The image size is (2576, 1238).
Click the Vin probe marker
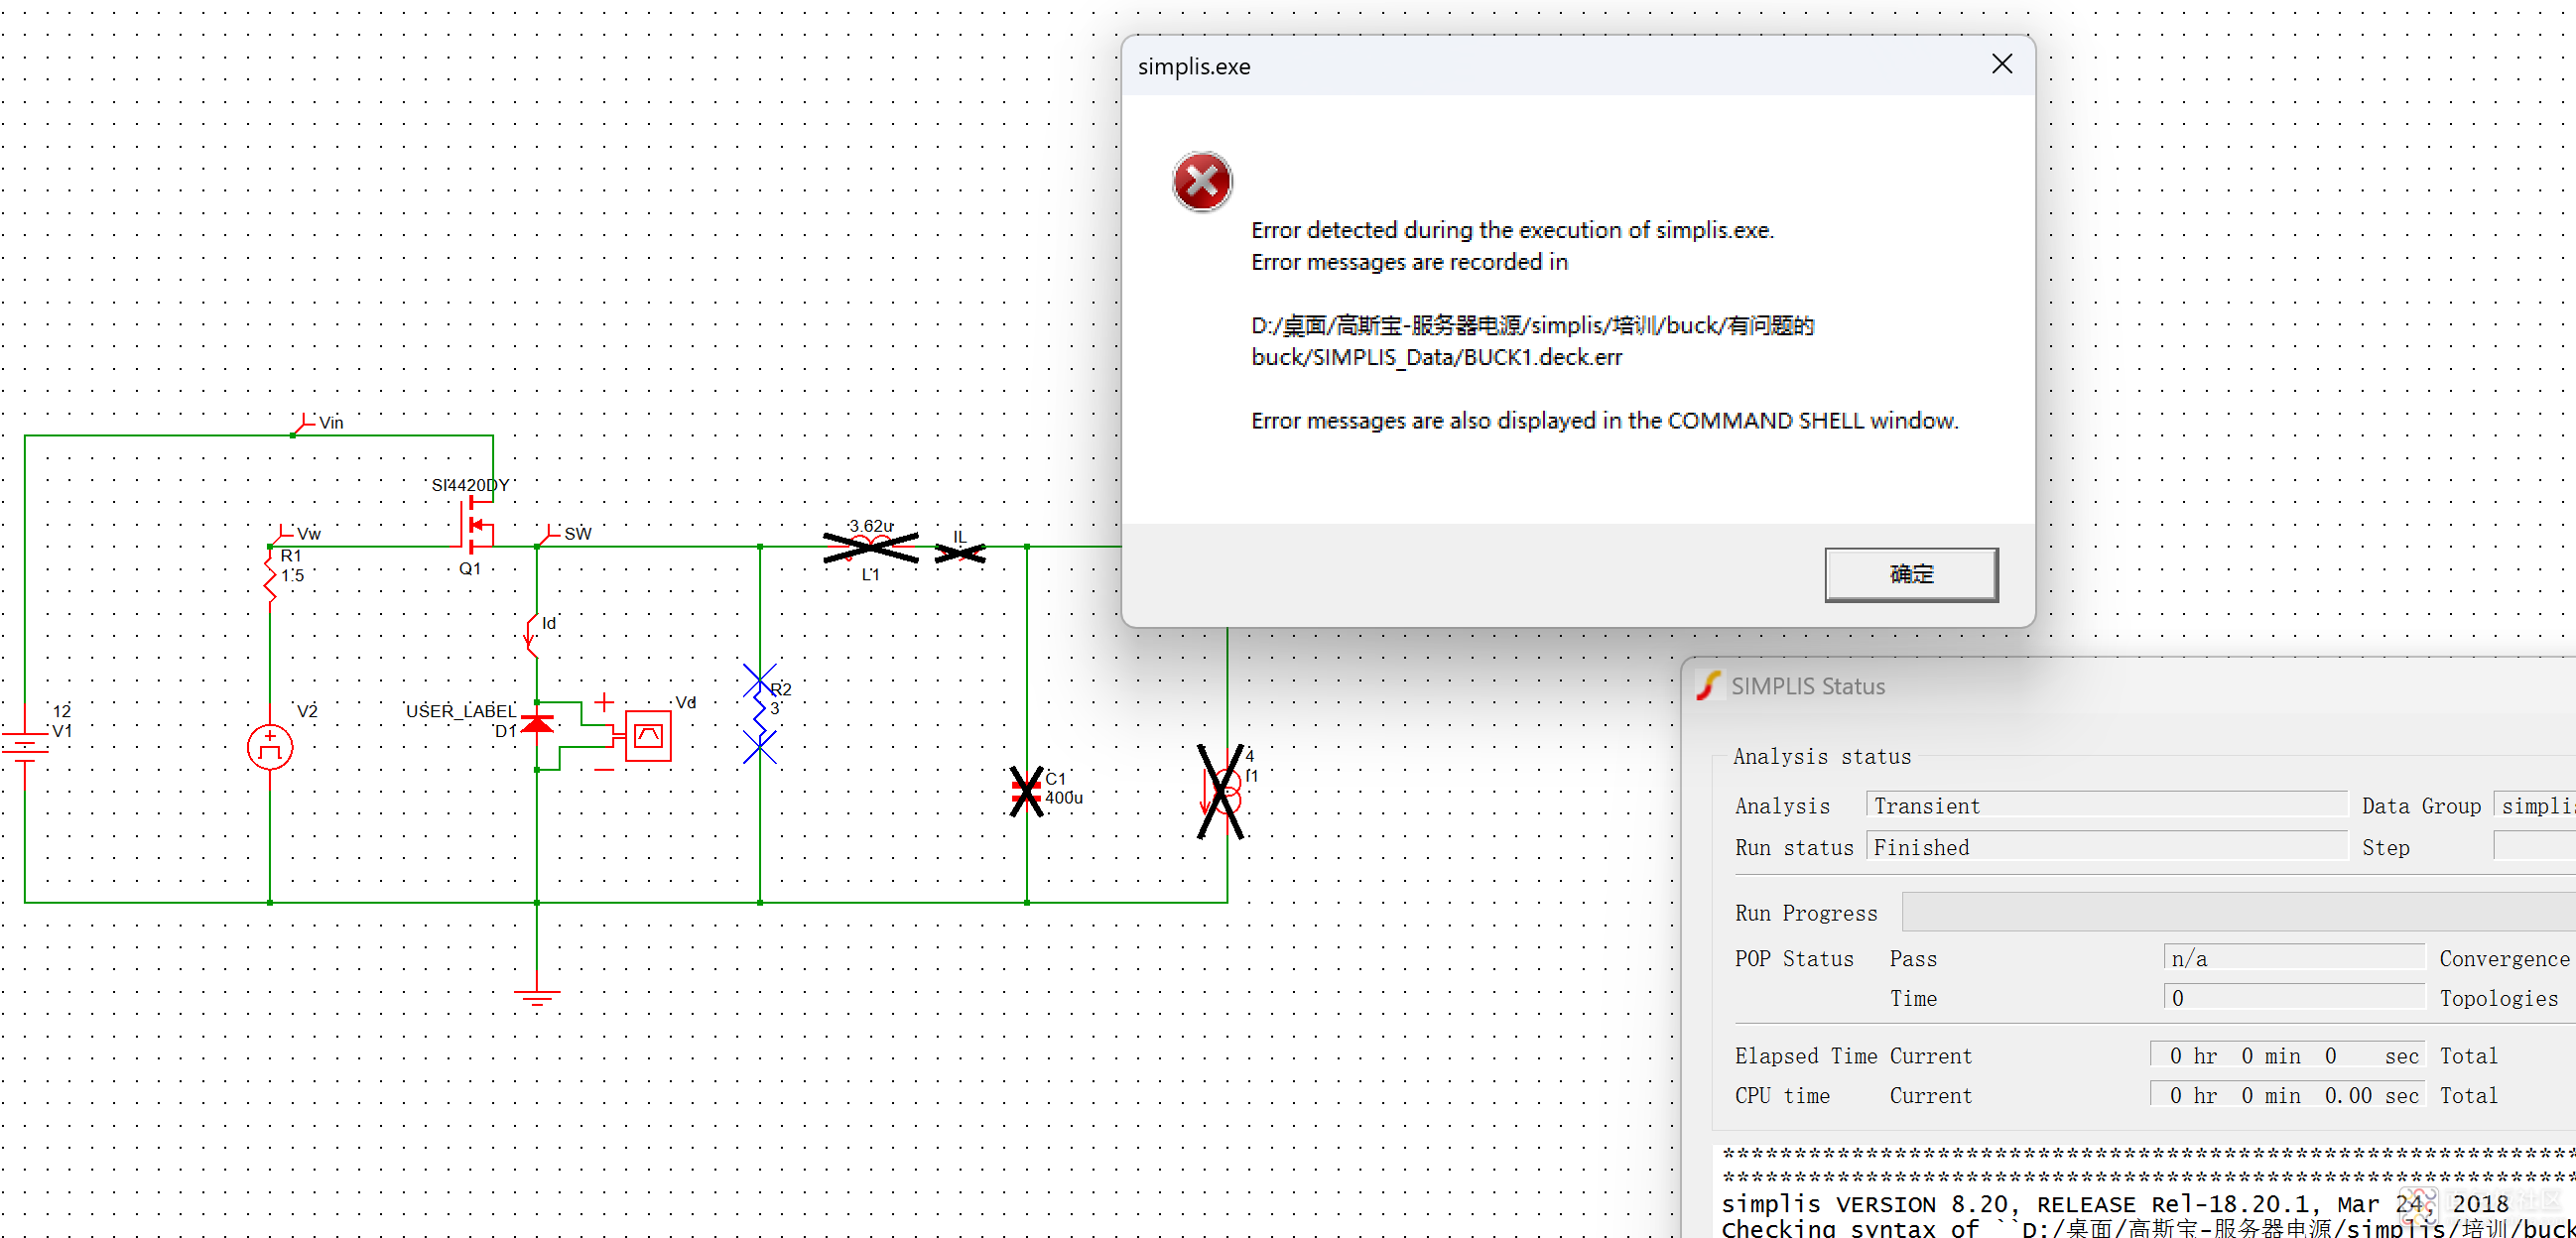(305, 424)
